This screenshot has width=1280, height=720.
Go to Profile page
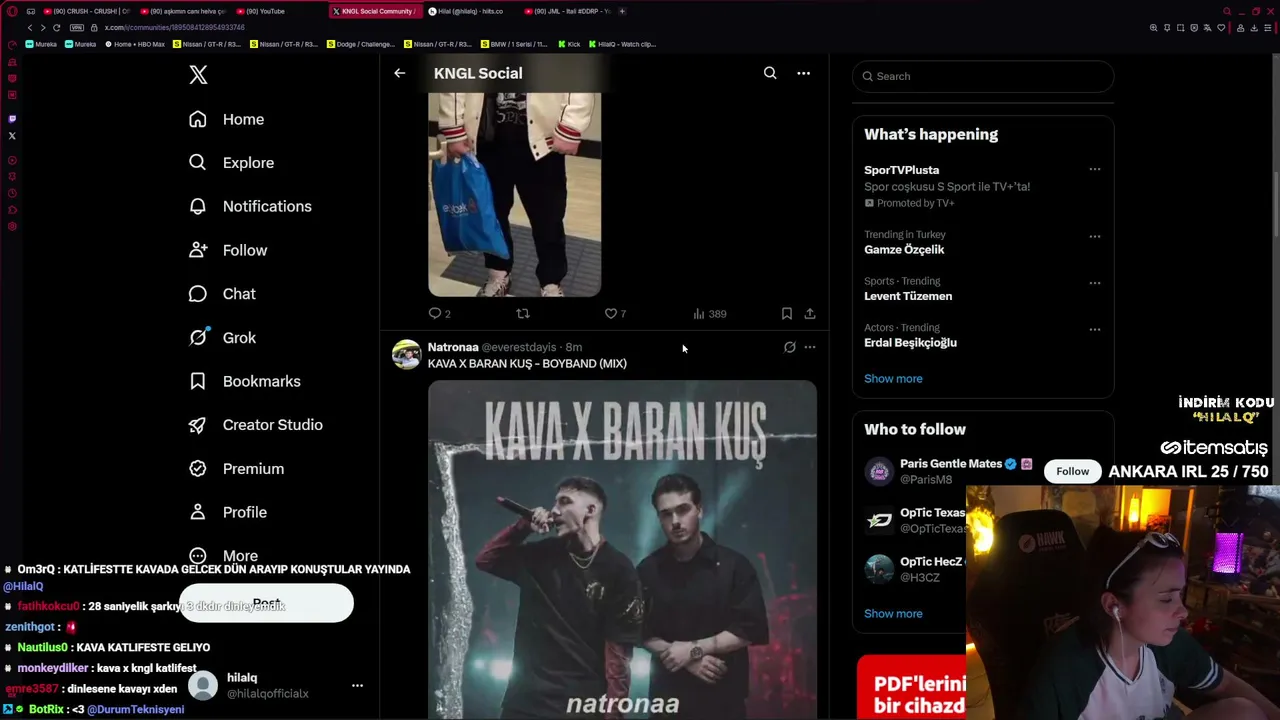[228, 512]
